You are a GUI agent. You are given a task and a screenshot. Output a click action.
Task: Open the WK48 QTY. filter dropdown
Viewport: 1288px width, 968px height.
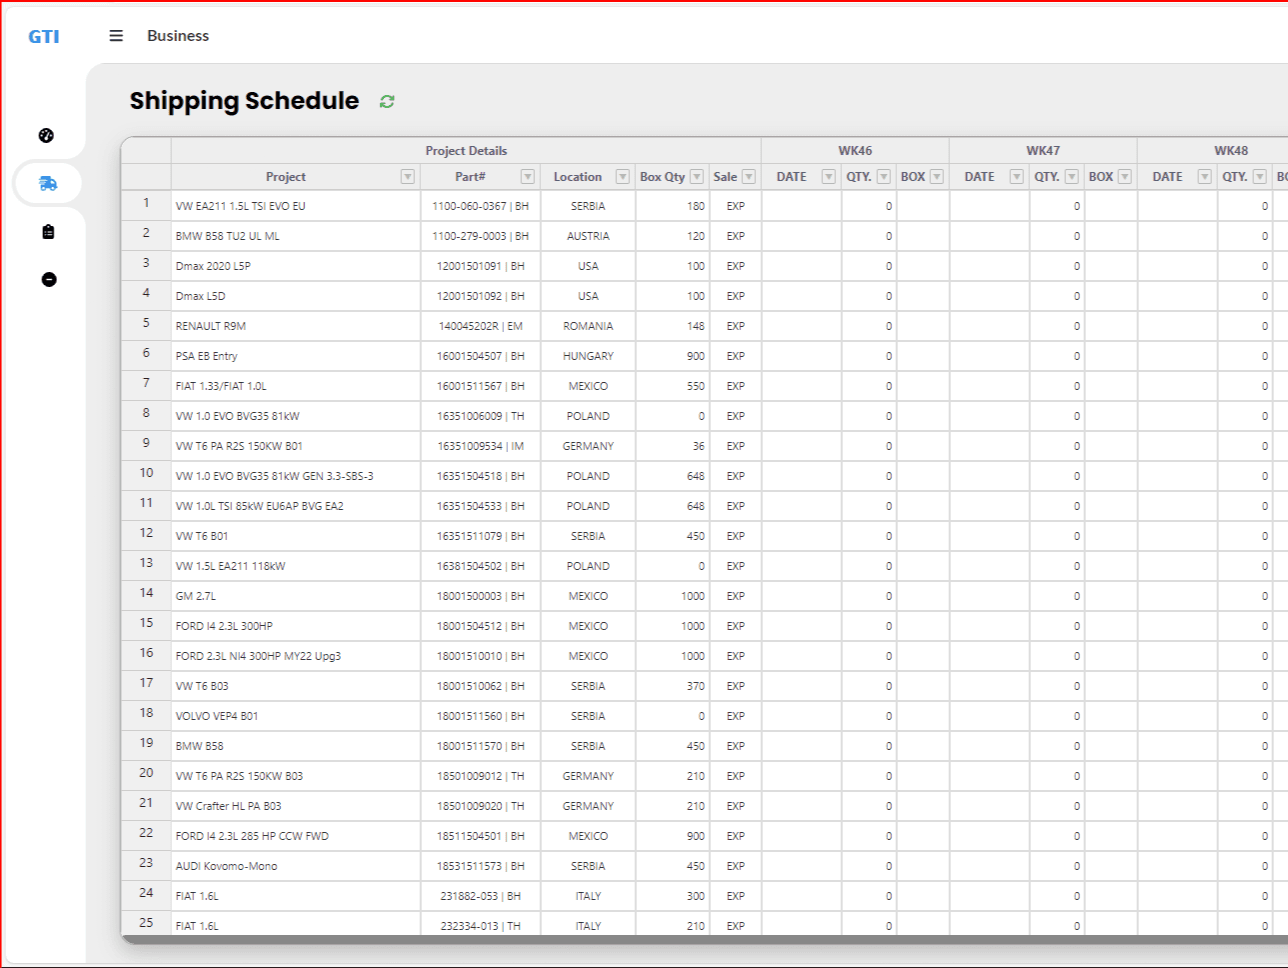(x=1260, y=177)
